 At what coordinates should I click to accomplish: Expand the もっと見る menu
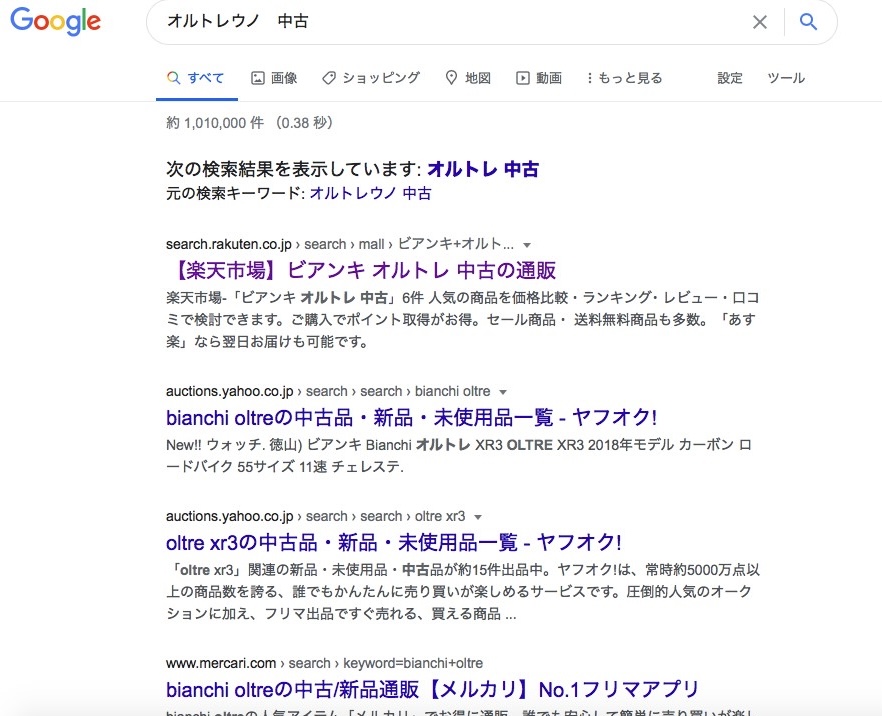click(625, 78)
